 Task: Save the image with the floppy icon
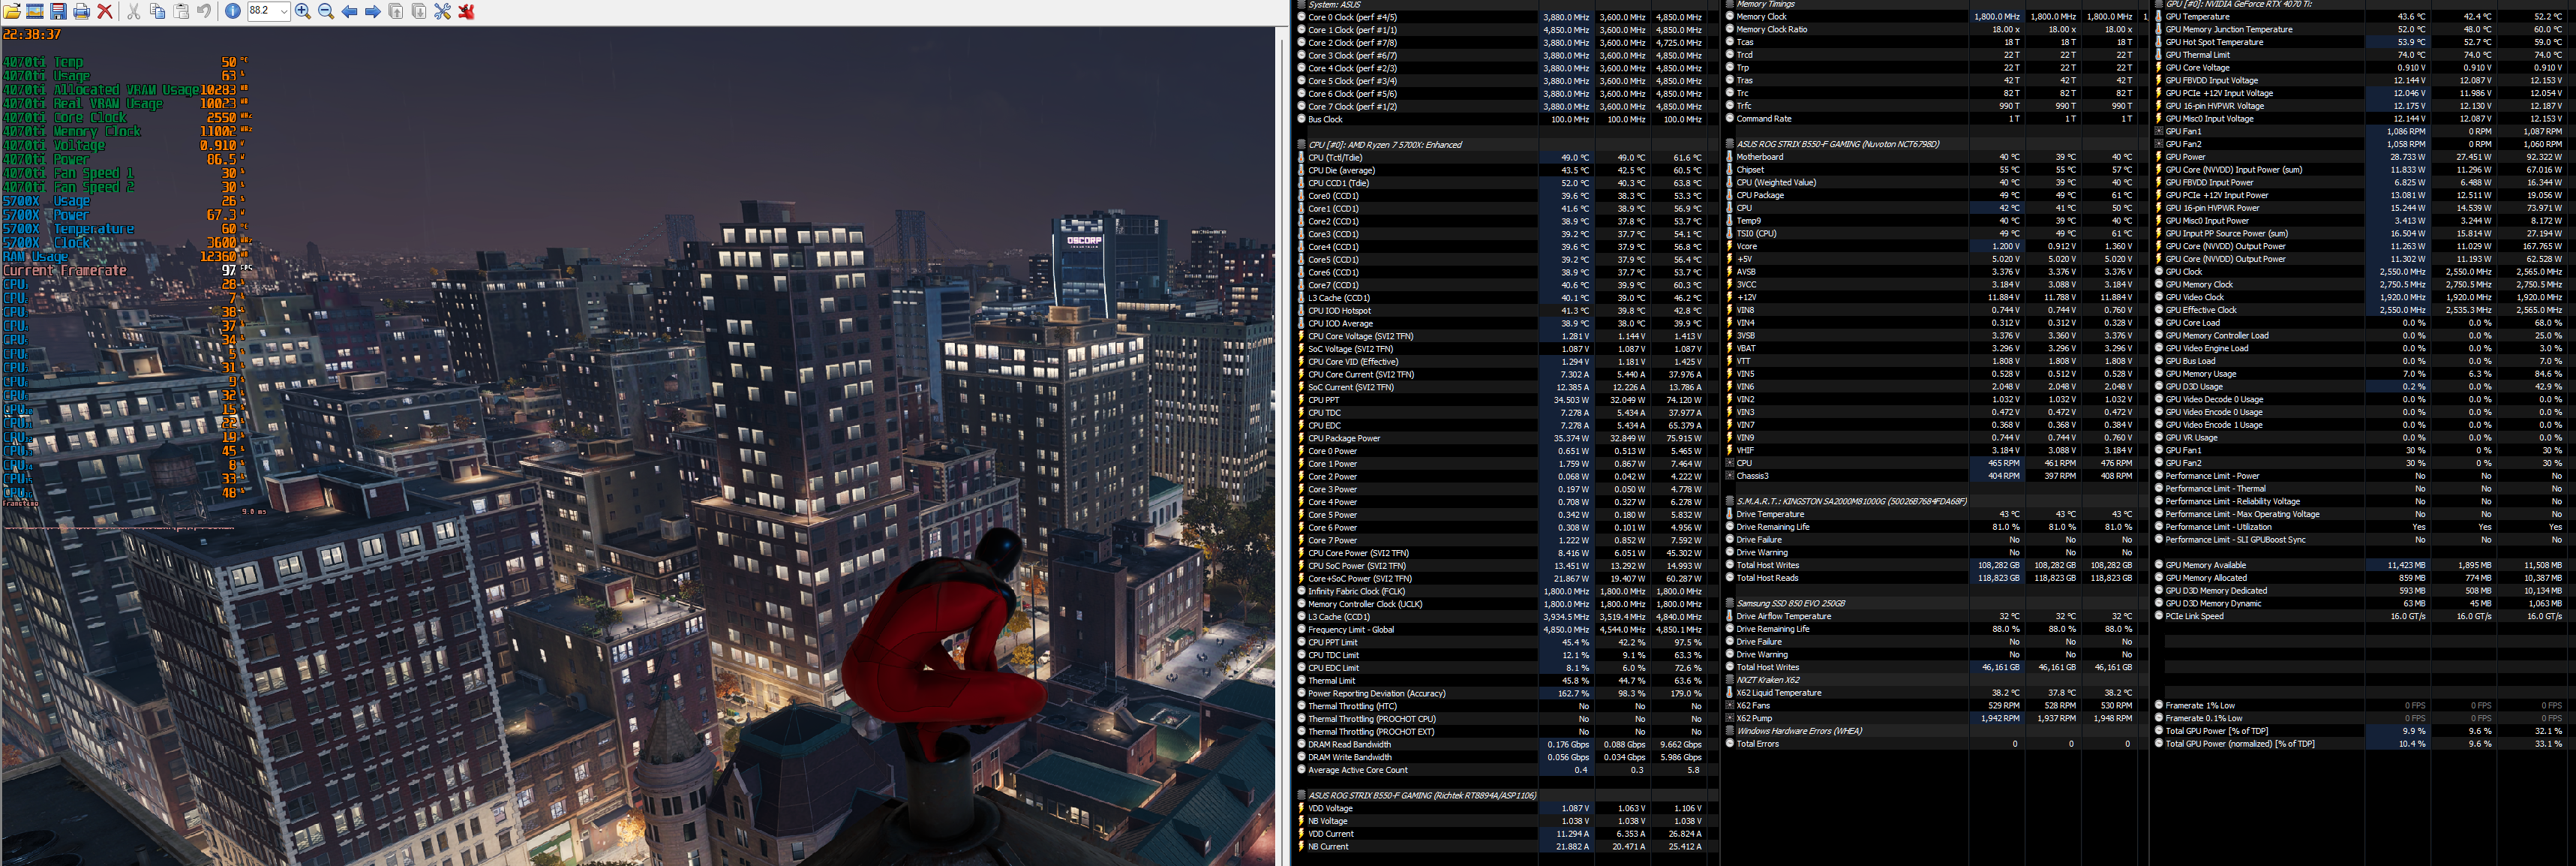click(x=58, y=11)
